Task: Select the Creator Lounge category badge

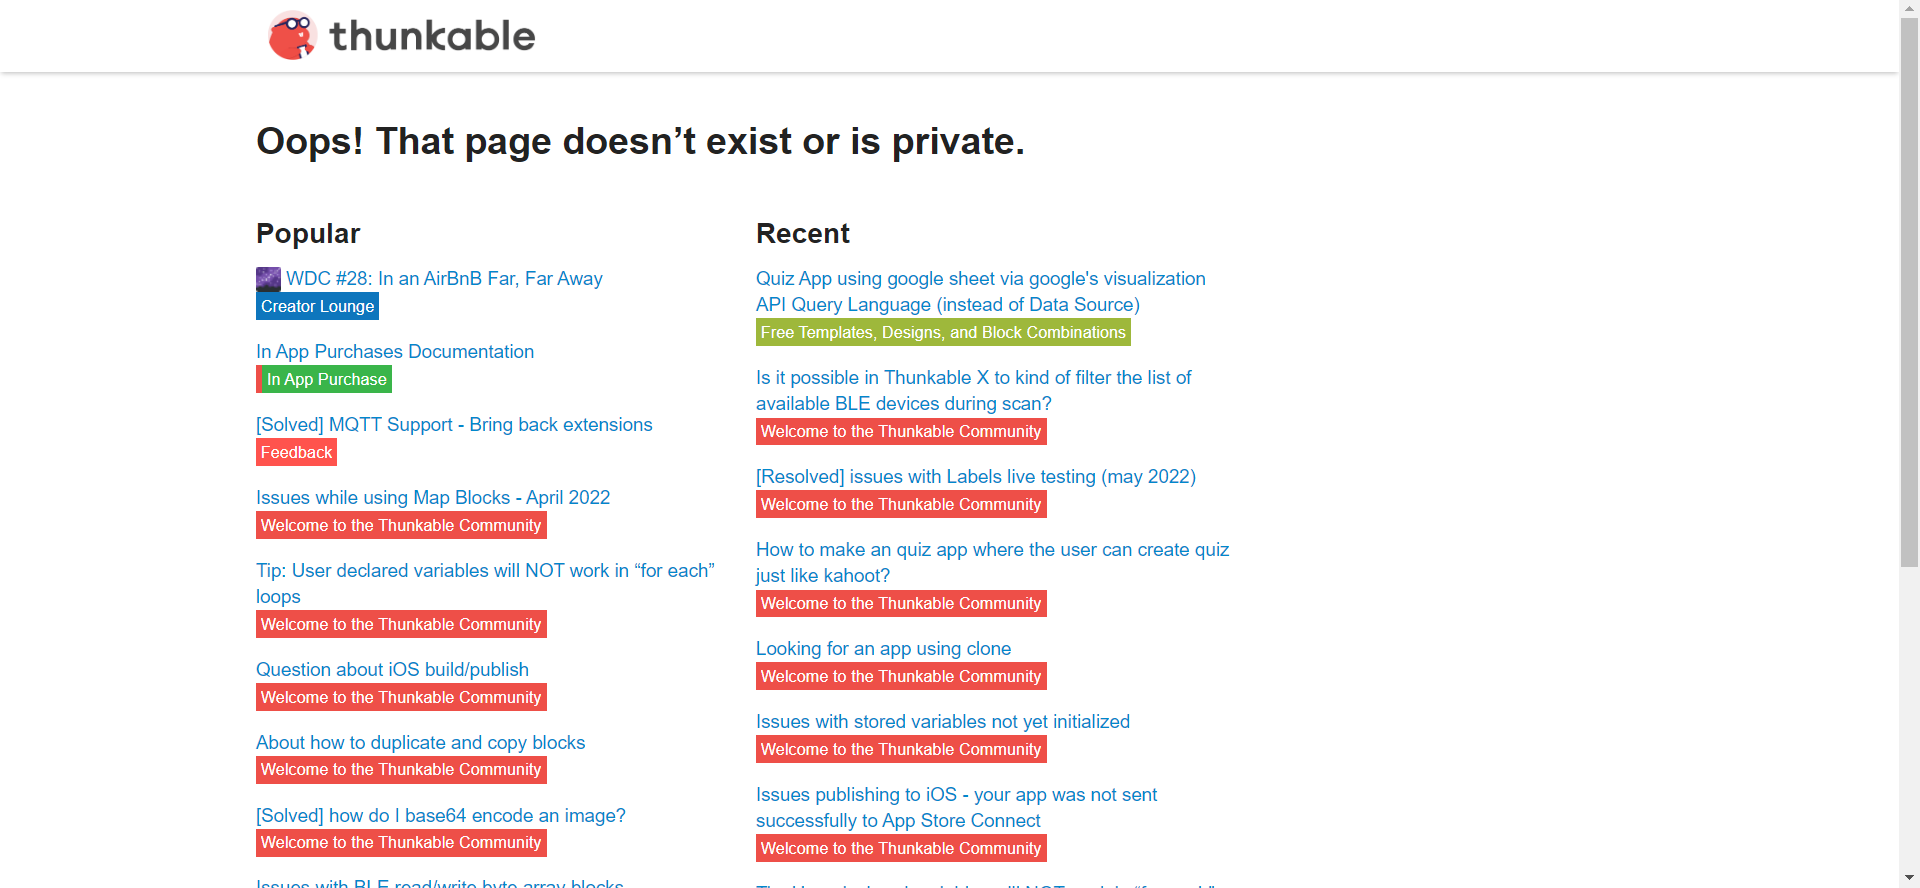Action: click(317, 307)
